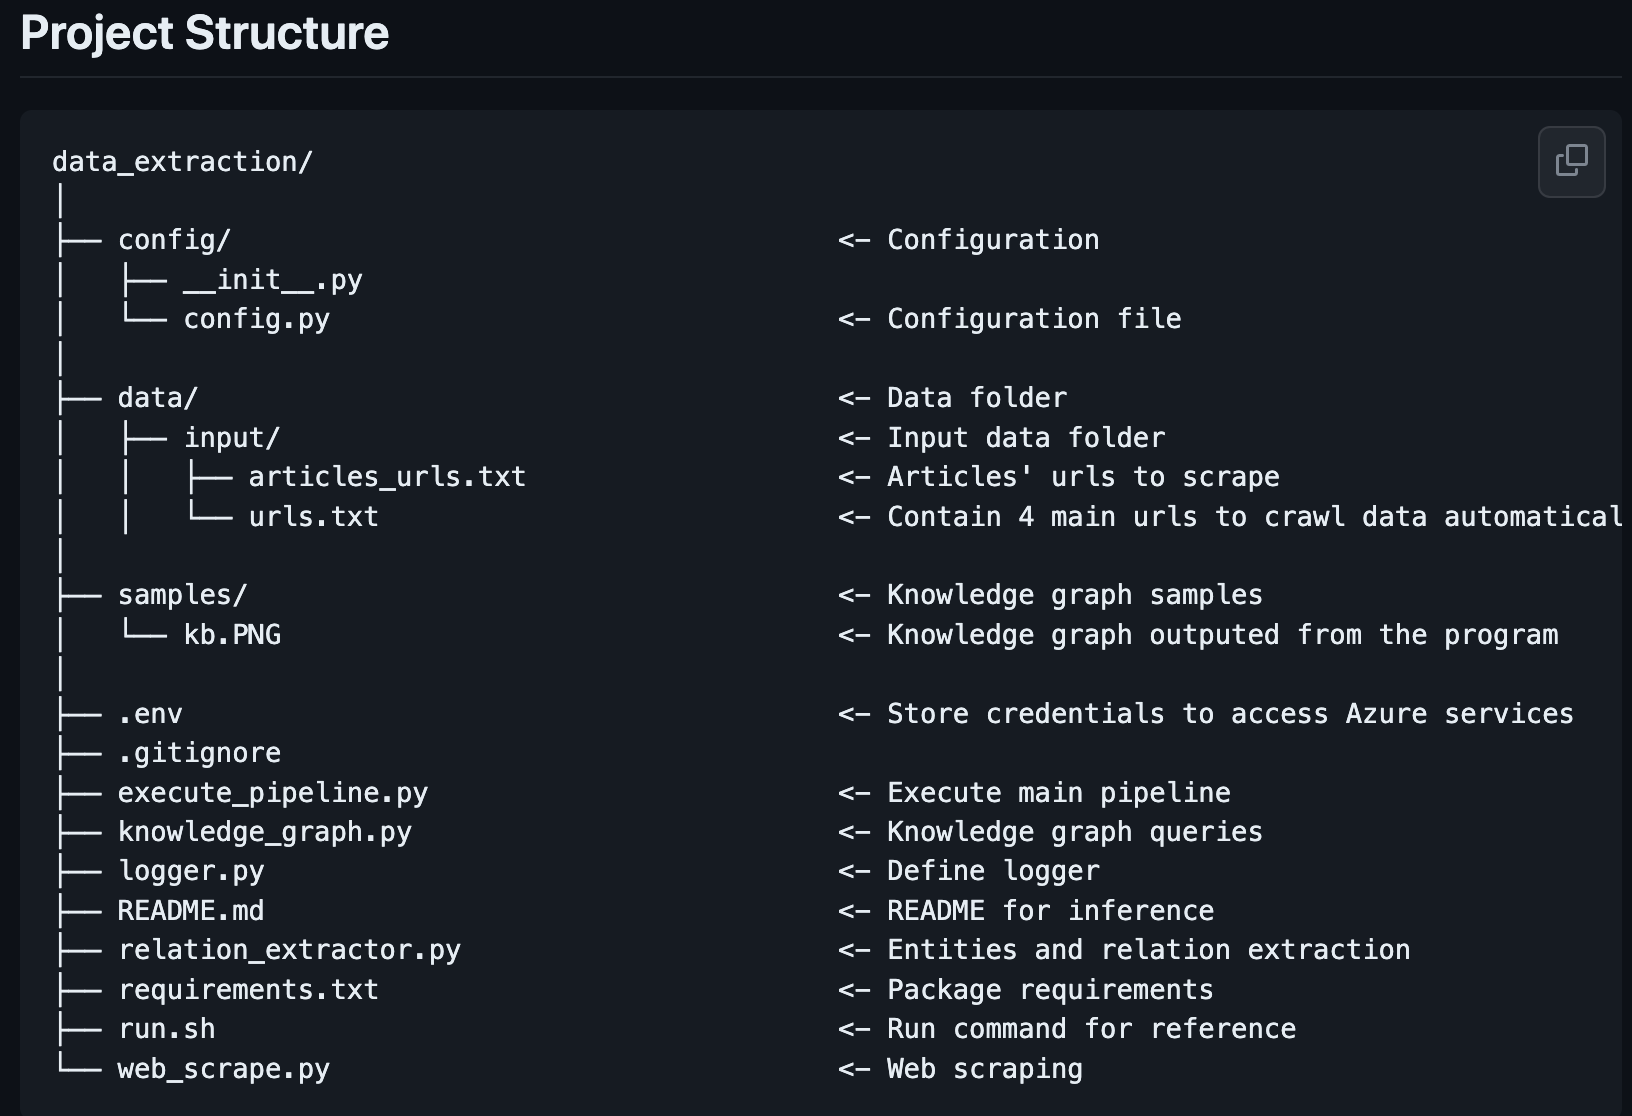Click knowledge_graph.py file name
This screenshot has width=1632, height=1116.
264,832
